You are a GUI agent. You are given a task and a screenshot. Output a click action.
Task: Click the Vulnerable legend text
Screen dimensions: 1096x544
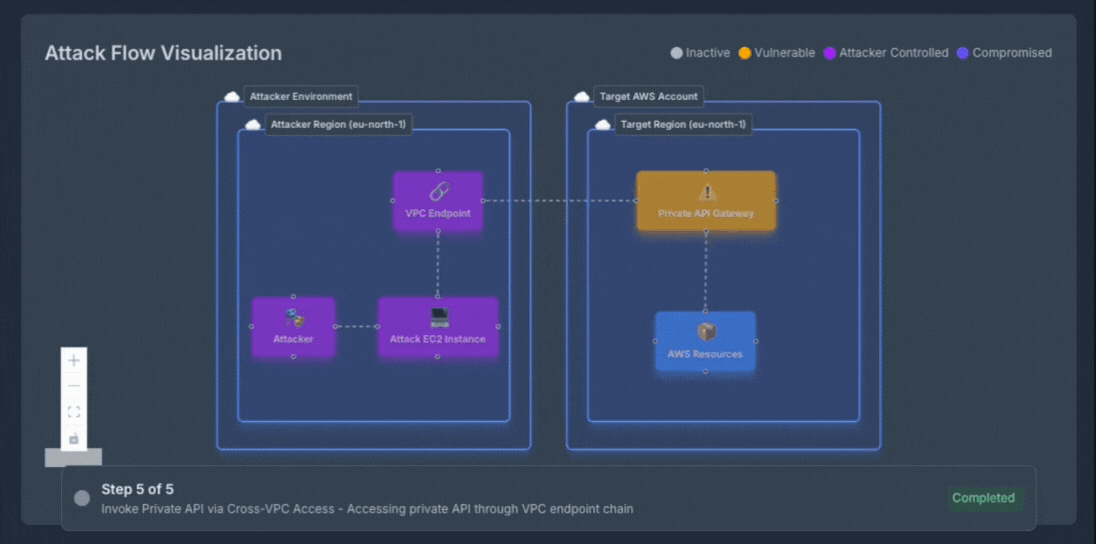[784, 53]
